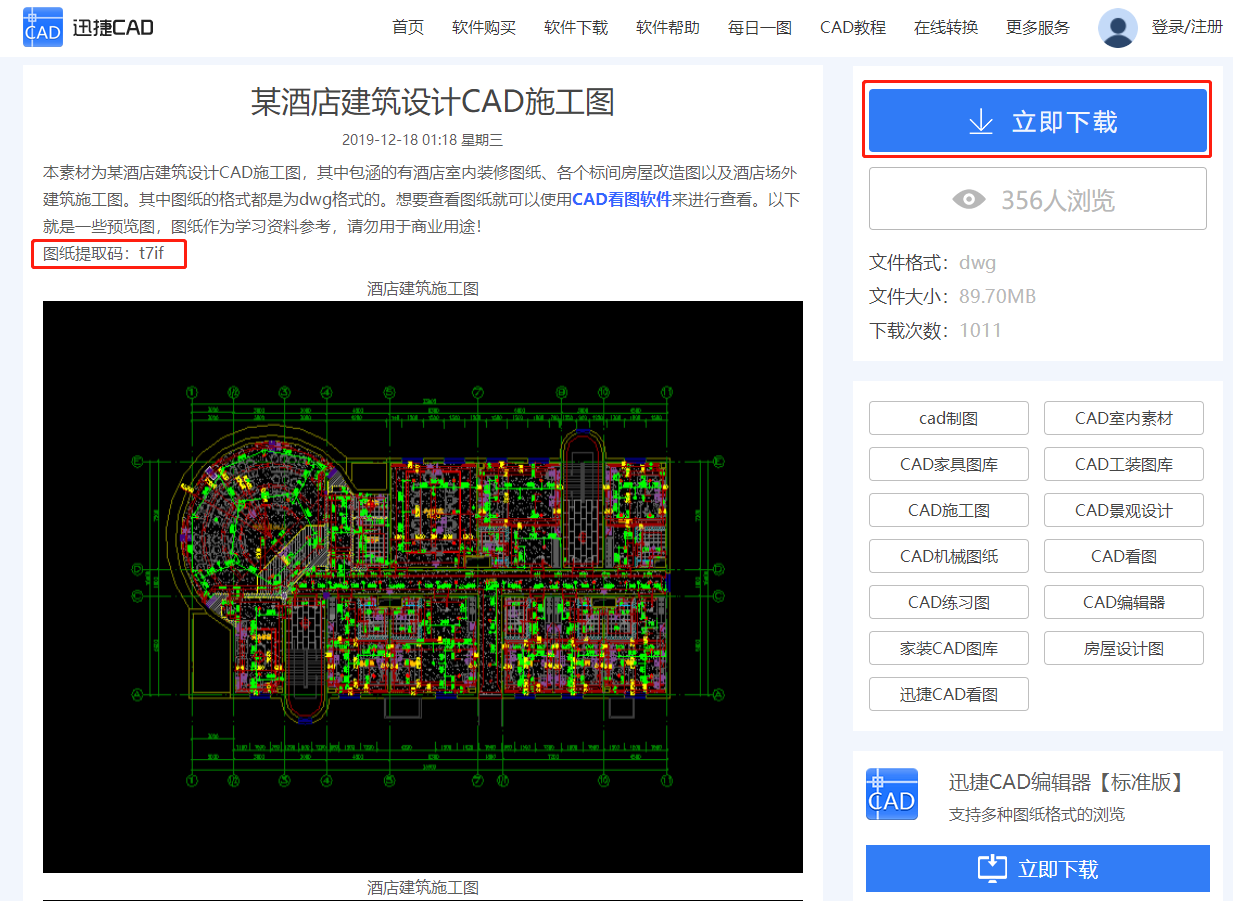Click the 登录/注册 link
The height and width of the screenshot is (901, 1233).
pos(1187,28)
